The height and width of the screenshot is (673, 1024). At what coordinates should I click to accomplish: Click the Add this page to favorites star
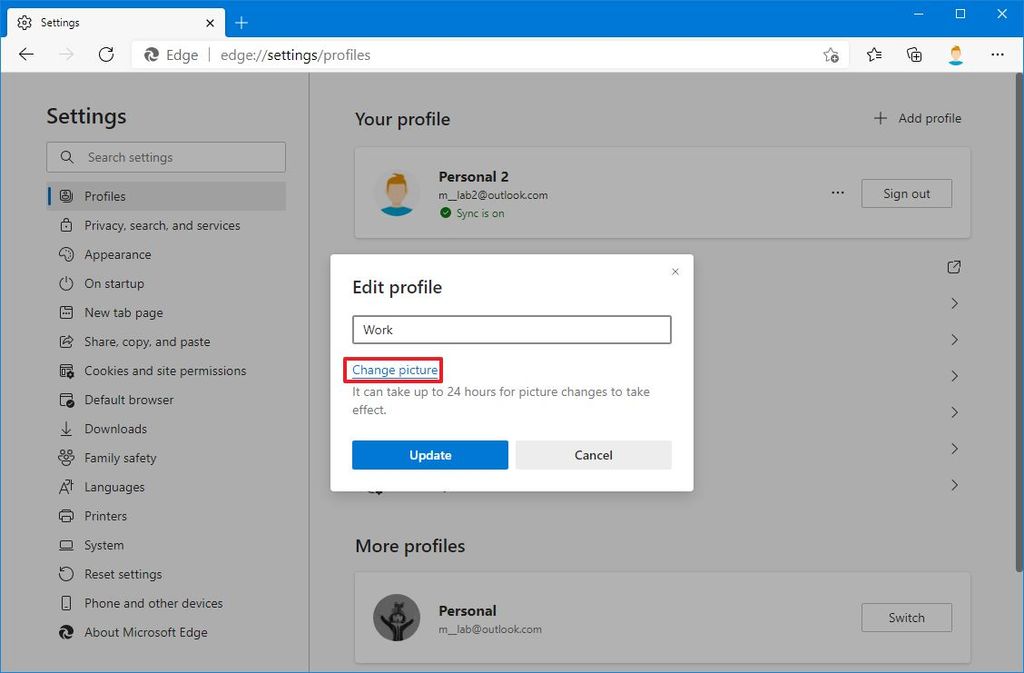tap(831, 56)
